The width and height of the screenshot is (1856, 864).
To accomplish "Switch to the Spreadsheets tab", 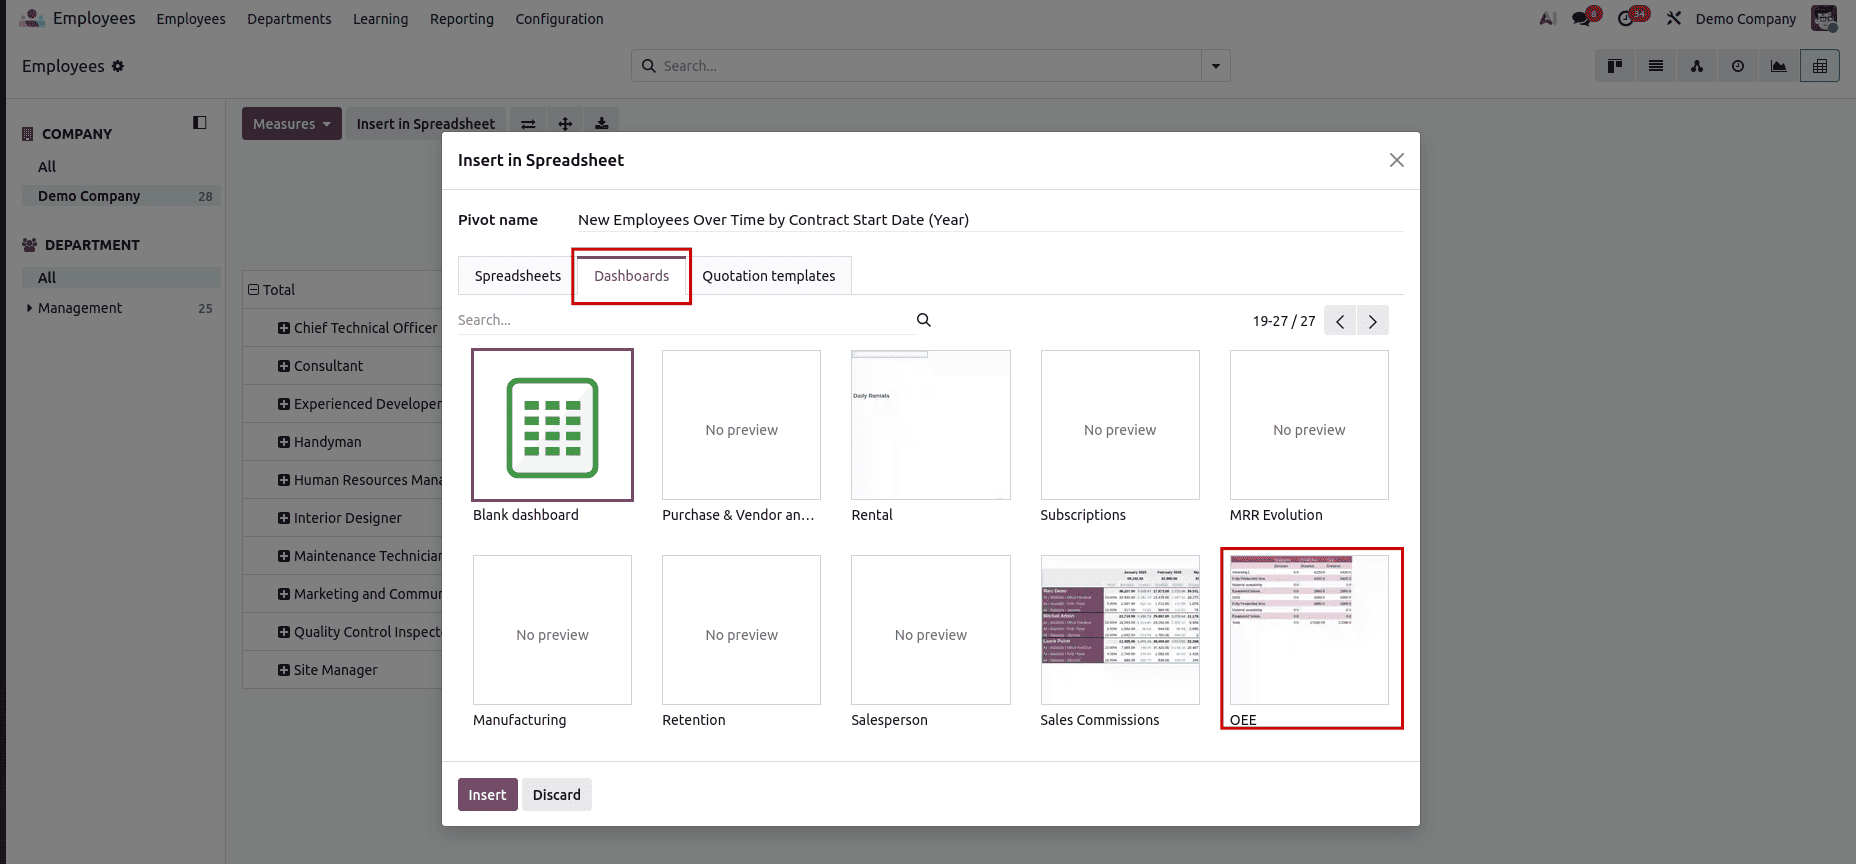I will click(518, 276).
